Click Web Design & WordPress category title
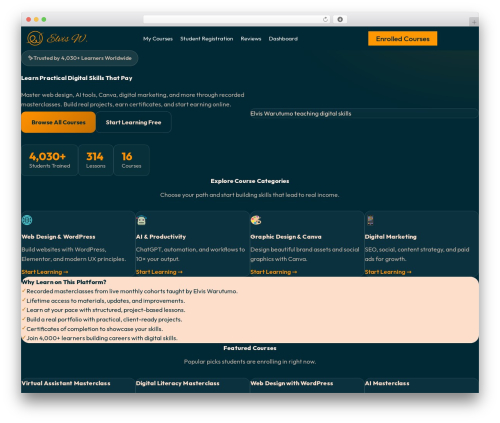Image resolution: width=500 pixels, height=423 pixels. [58, 237]
